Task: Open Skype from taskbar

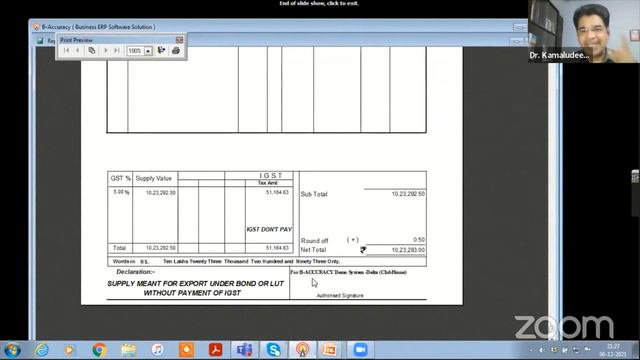Action: 273,350
